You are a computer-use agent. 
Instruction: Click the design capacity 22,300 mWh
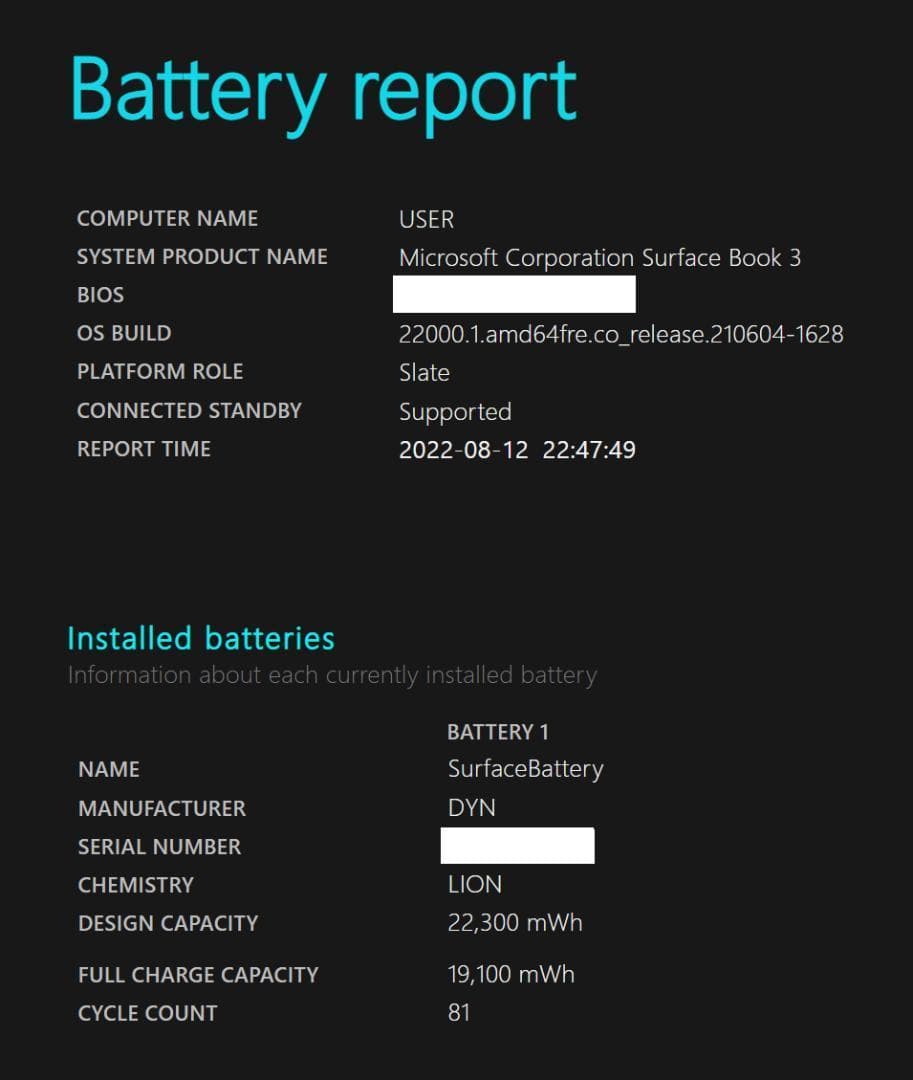click(514, 922)
